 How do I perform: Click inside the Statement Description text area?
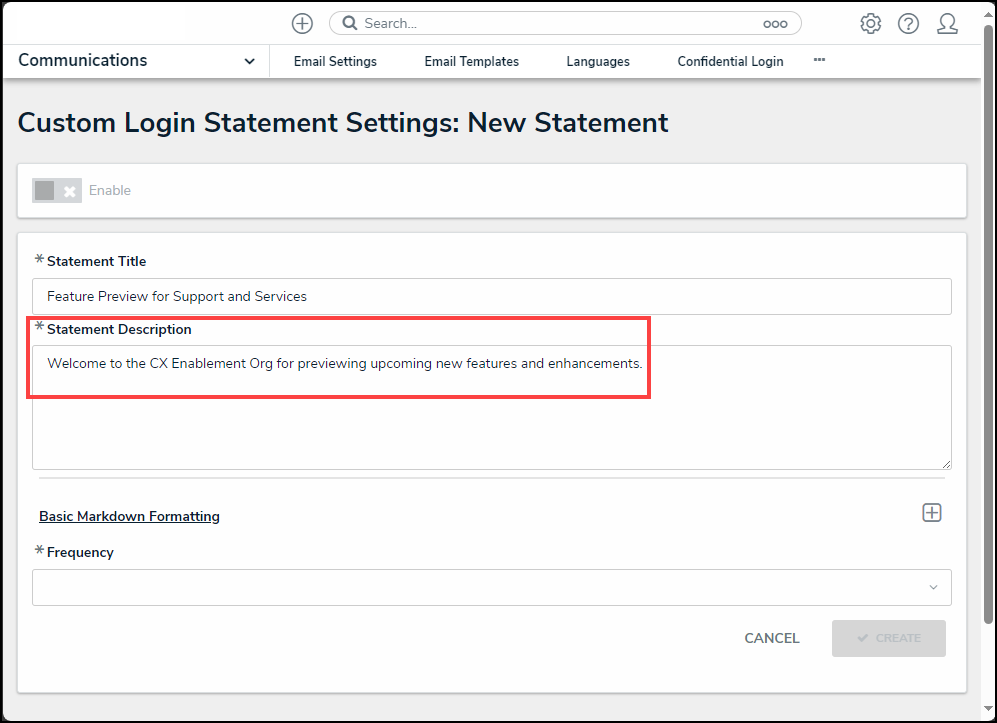(491, 420)
